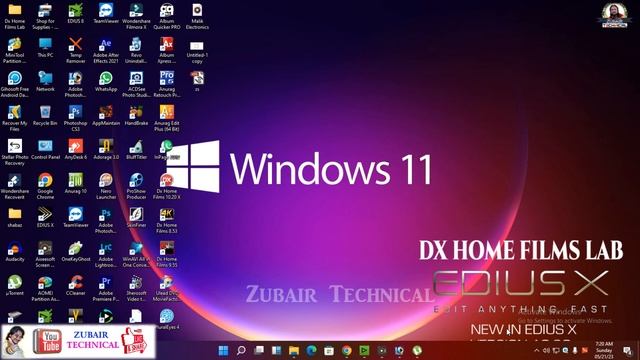Select the Control Panel desktop icon
This screenshot has height=360, width=640.
[x=45, y=149]
